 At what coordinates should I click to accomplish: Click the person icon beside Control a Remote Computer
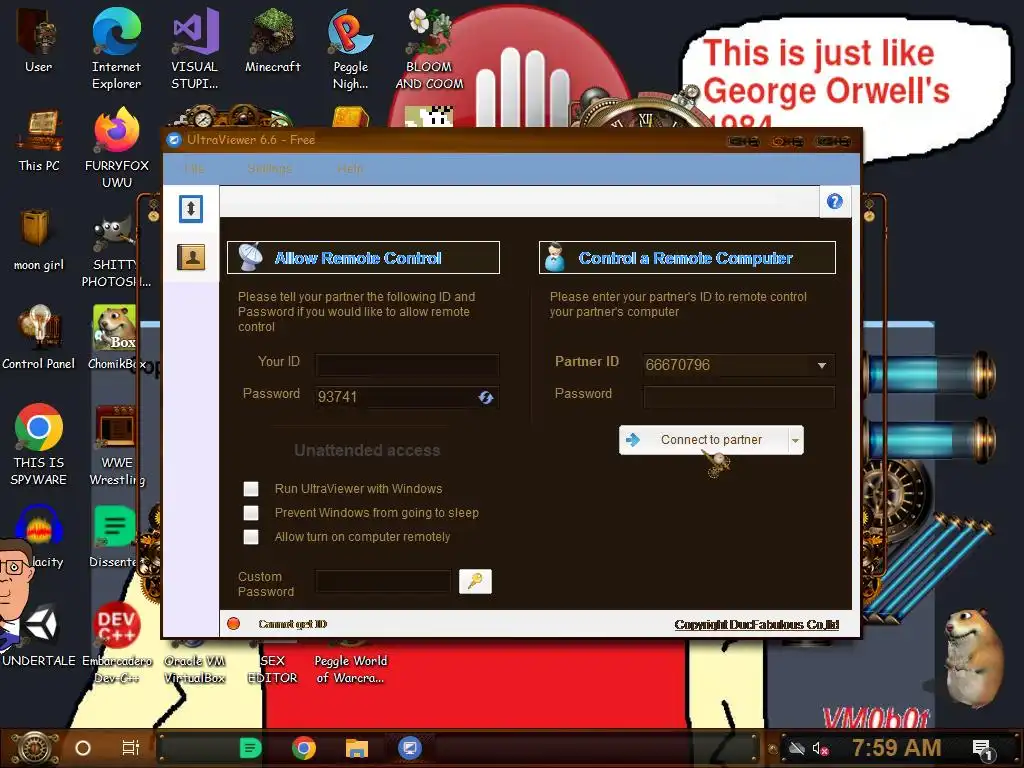click(x=554, y=257)
